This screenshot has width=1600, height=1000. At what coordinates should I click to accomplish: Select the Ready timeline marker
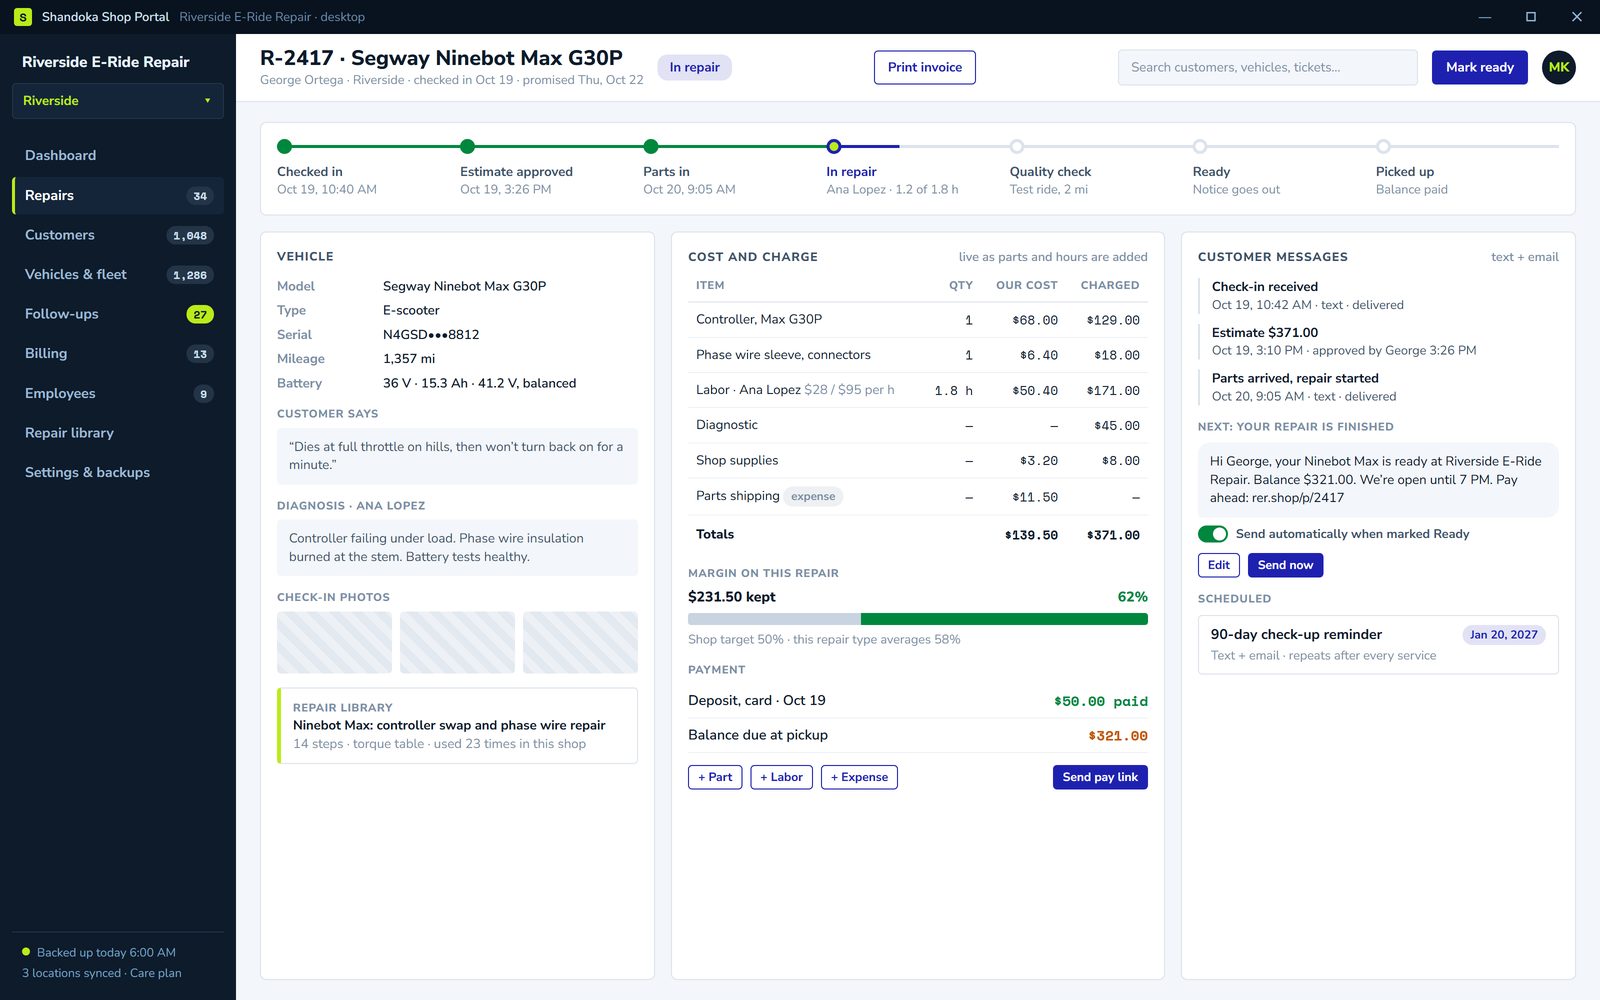(1200, 146)
